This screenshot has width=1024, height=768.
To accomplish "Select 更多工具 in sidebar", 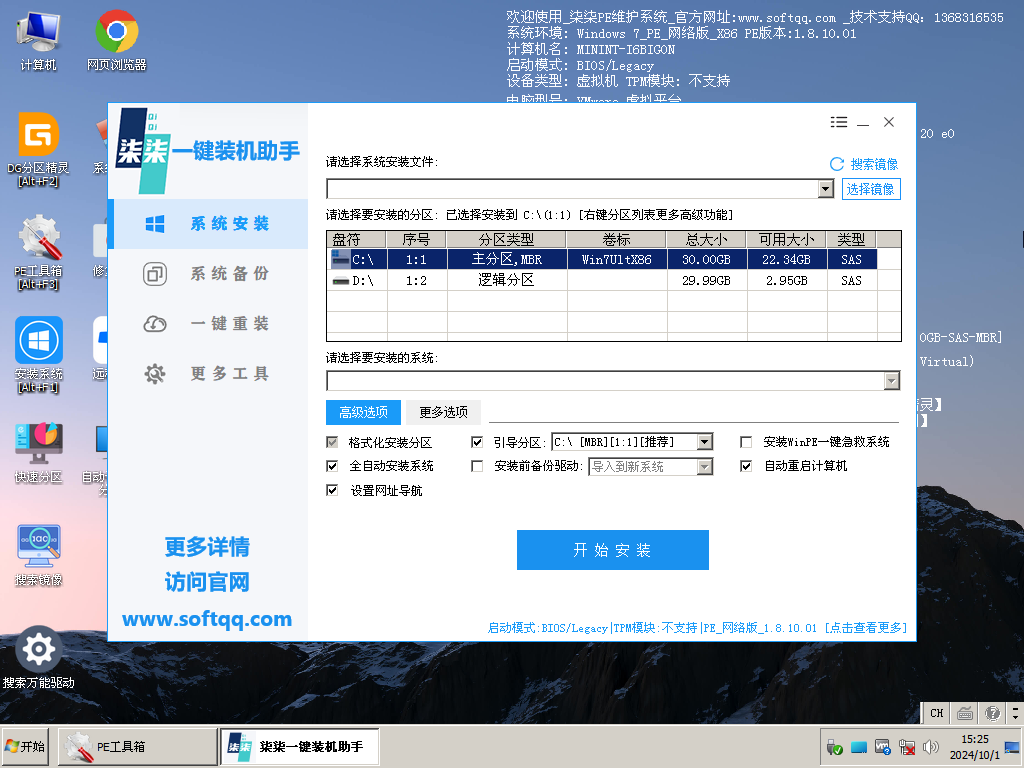I will (208, 374).
